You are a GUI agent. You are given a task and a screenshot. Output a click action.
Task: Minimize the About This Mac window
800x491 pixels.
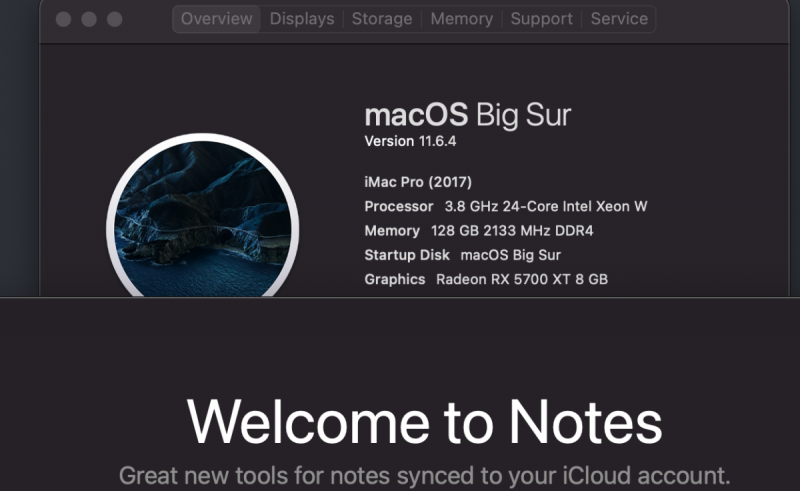pyautogui.click(x=89, y=19)
